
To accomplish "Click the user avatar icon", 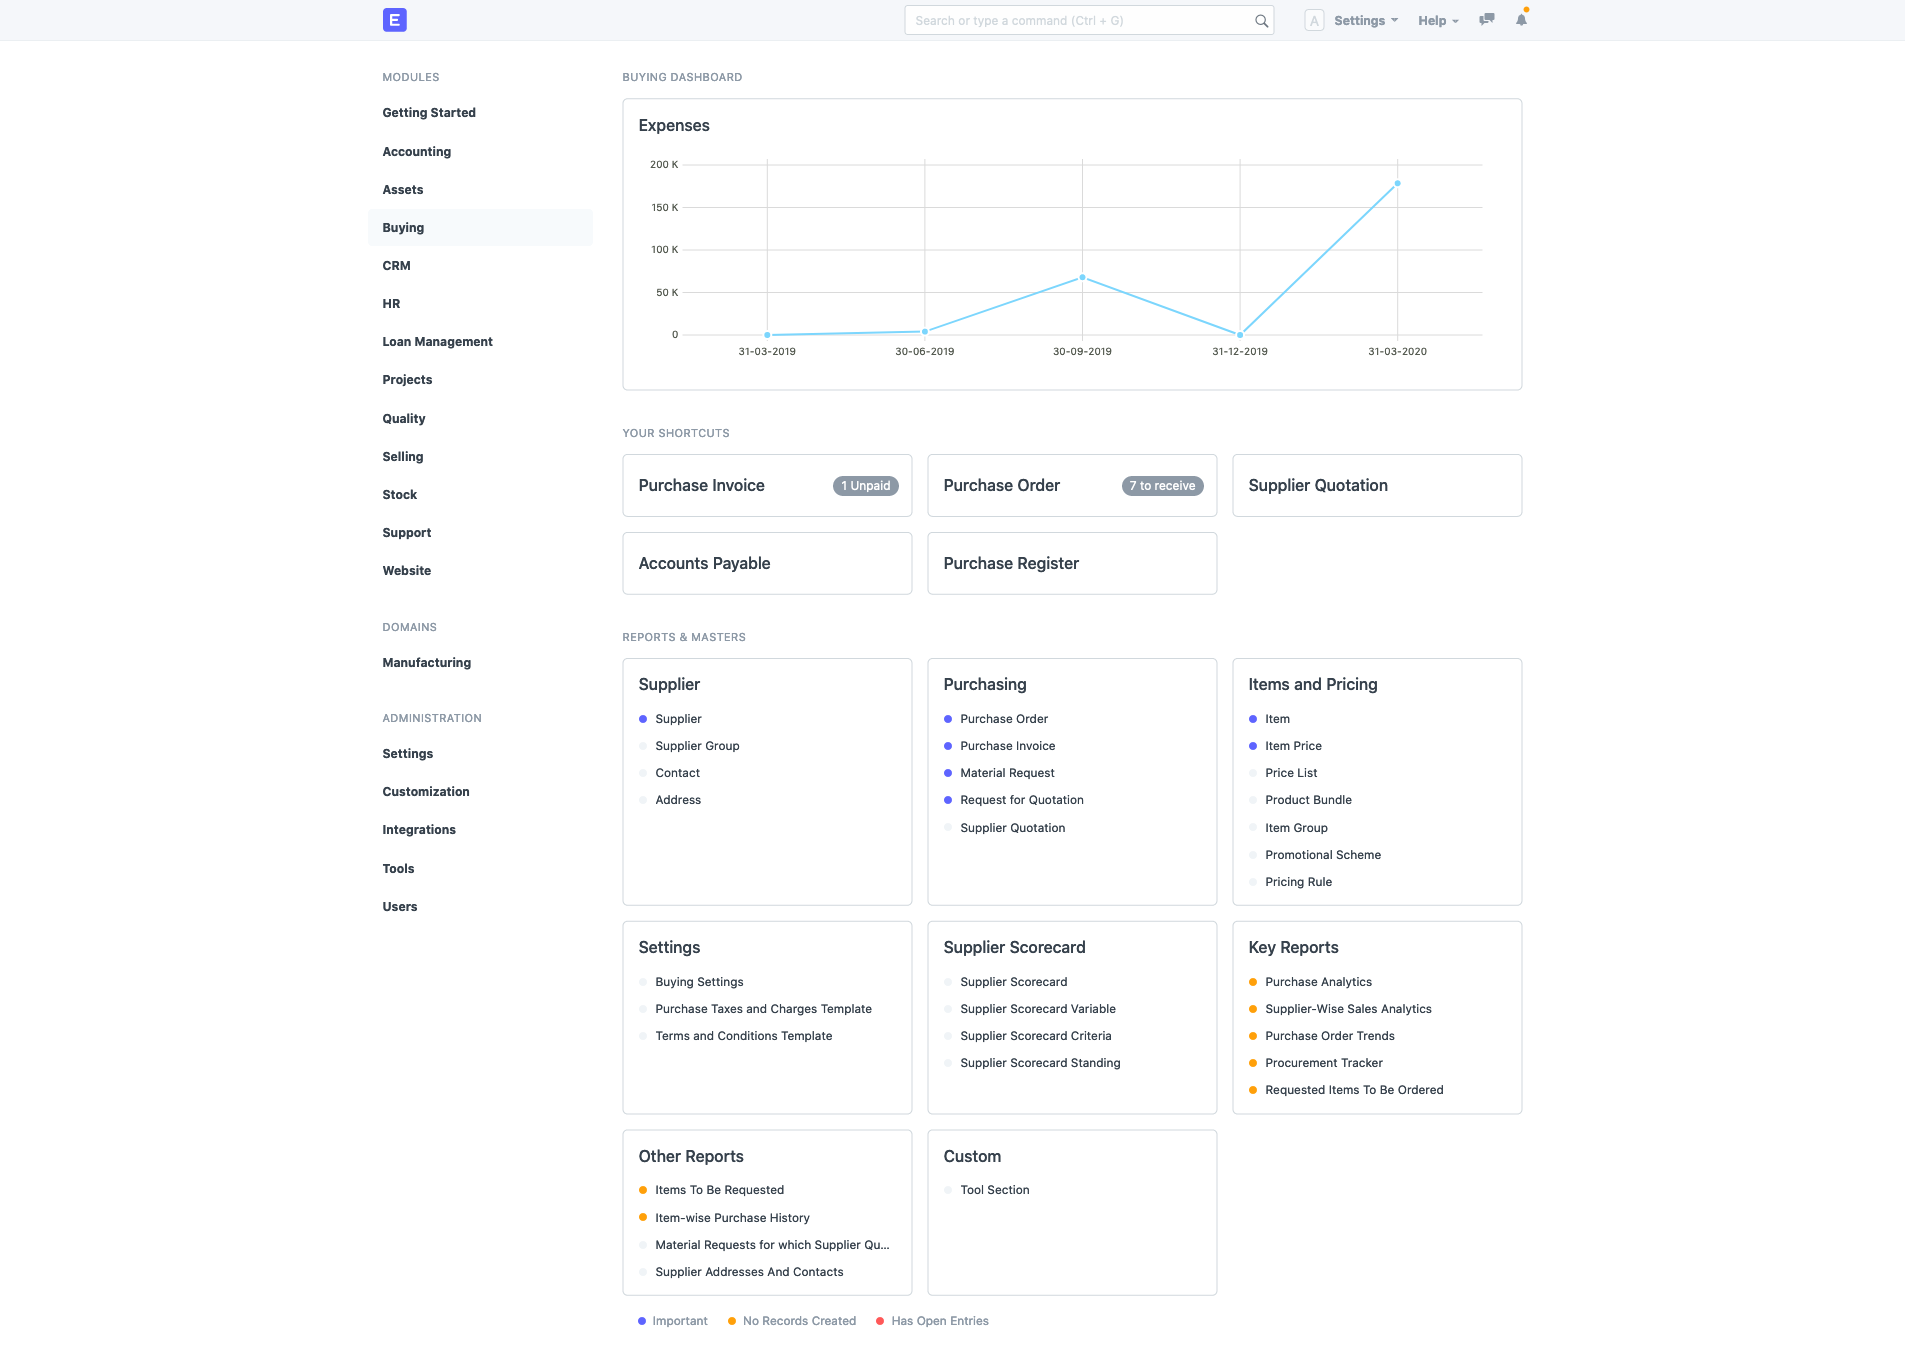I will coord(1313,19).
